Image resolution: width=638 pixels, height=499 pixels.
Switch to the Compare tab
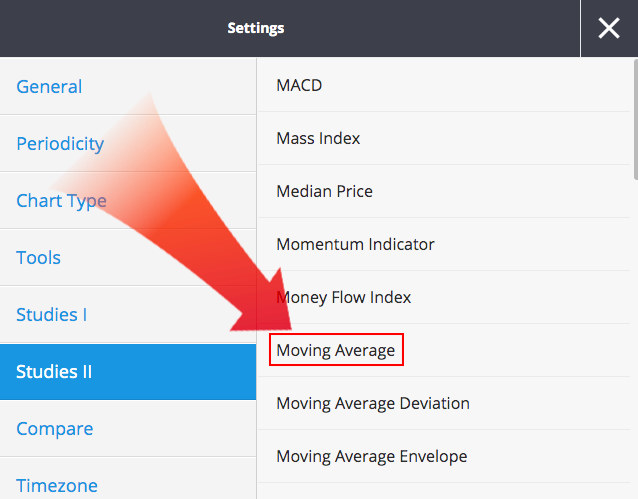[54, 429]
